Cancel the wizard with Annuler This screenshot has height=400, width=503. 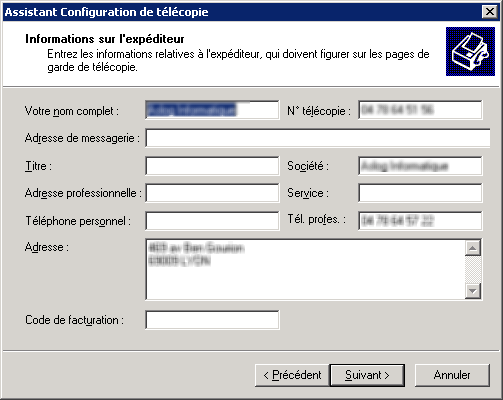click(452, 375)
